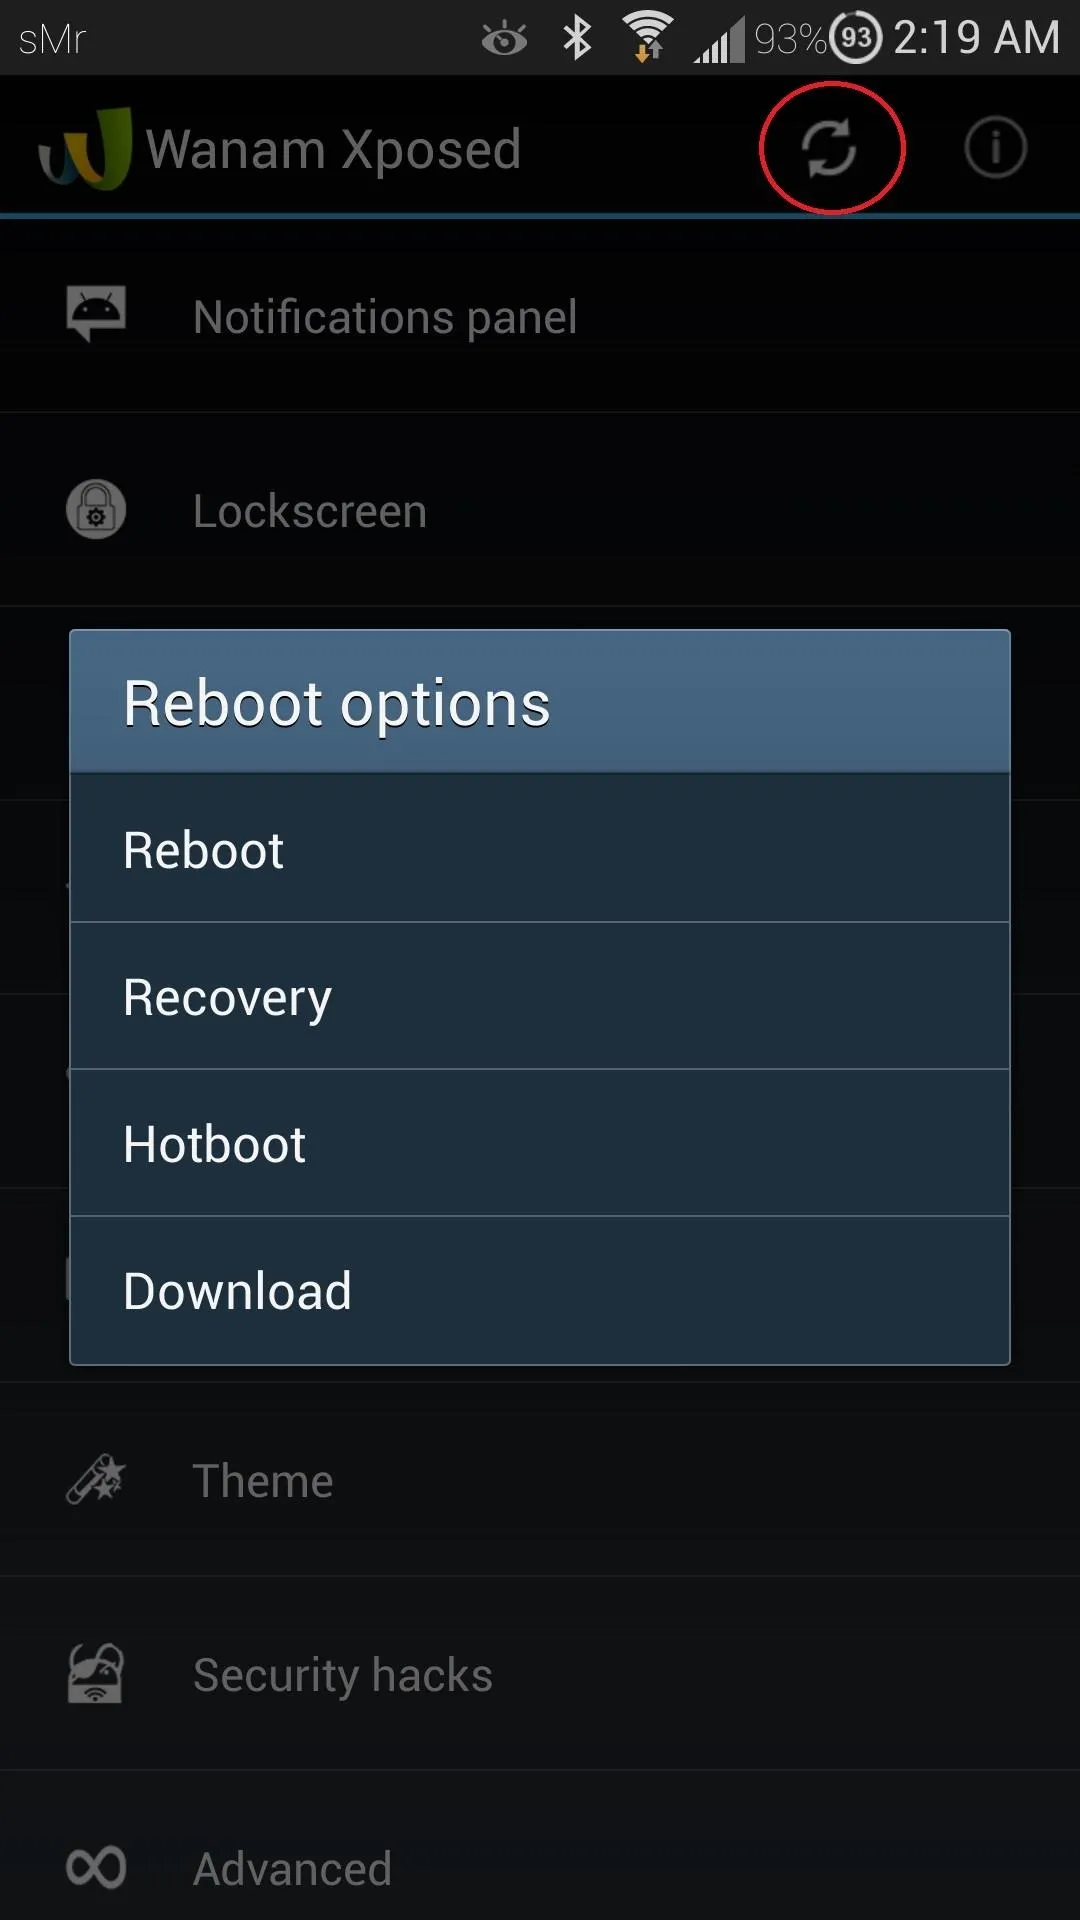Open the Lockscreen settings entry
1080x1920 pixels.
pos(540,510)
